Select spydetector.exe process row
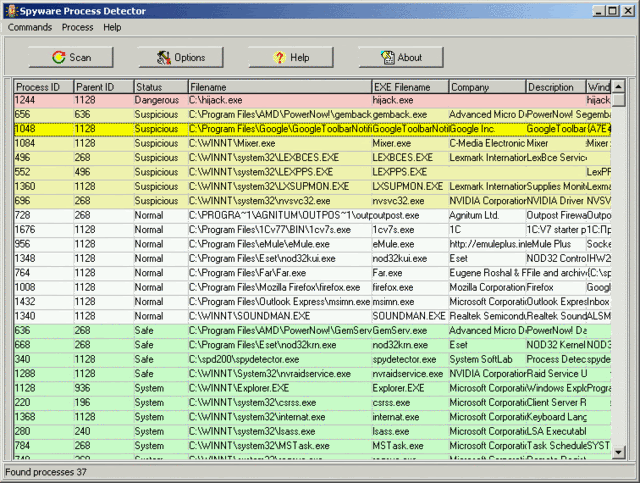Image resolution: width=640 pixels, height=483 pixels. (x=312, y=359)
